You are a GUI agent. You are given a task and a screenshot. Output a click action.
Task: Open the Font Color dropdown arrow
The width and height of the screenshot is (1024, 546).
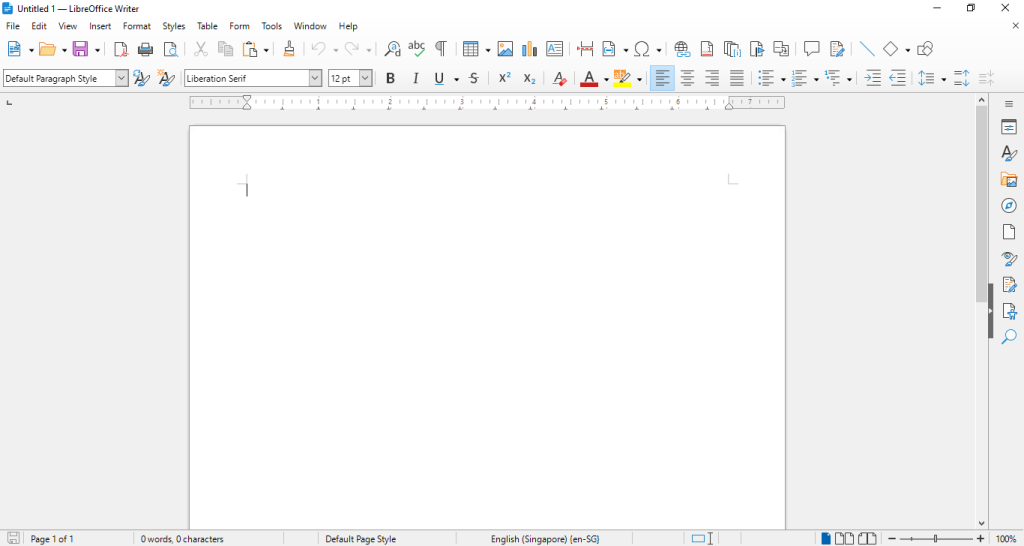tap(606, 80)
